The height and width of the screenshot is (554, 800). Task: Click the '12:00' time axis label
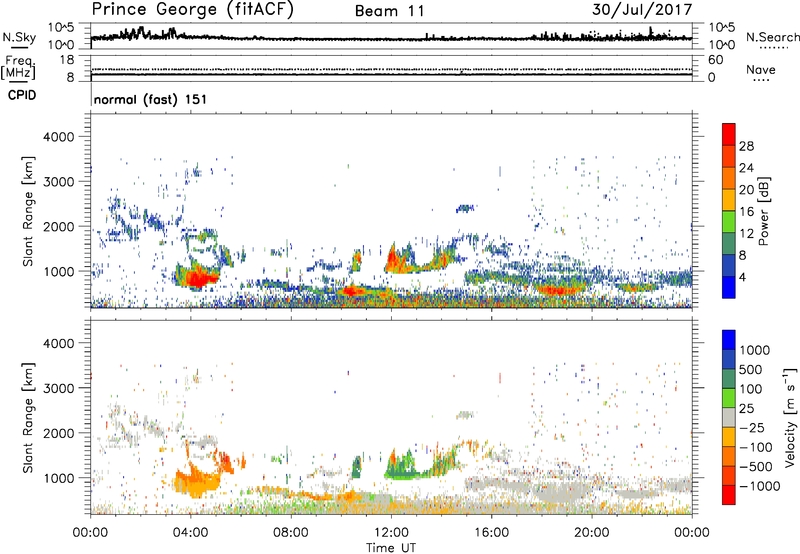point(391,533)
